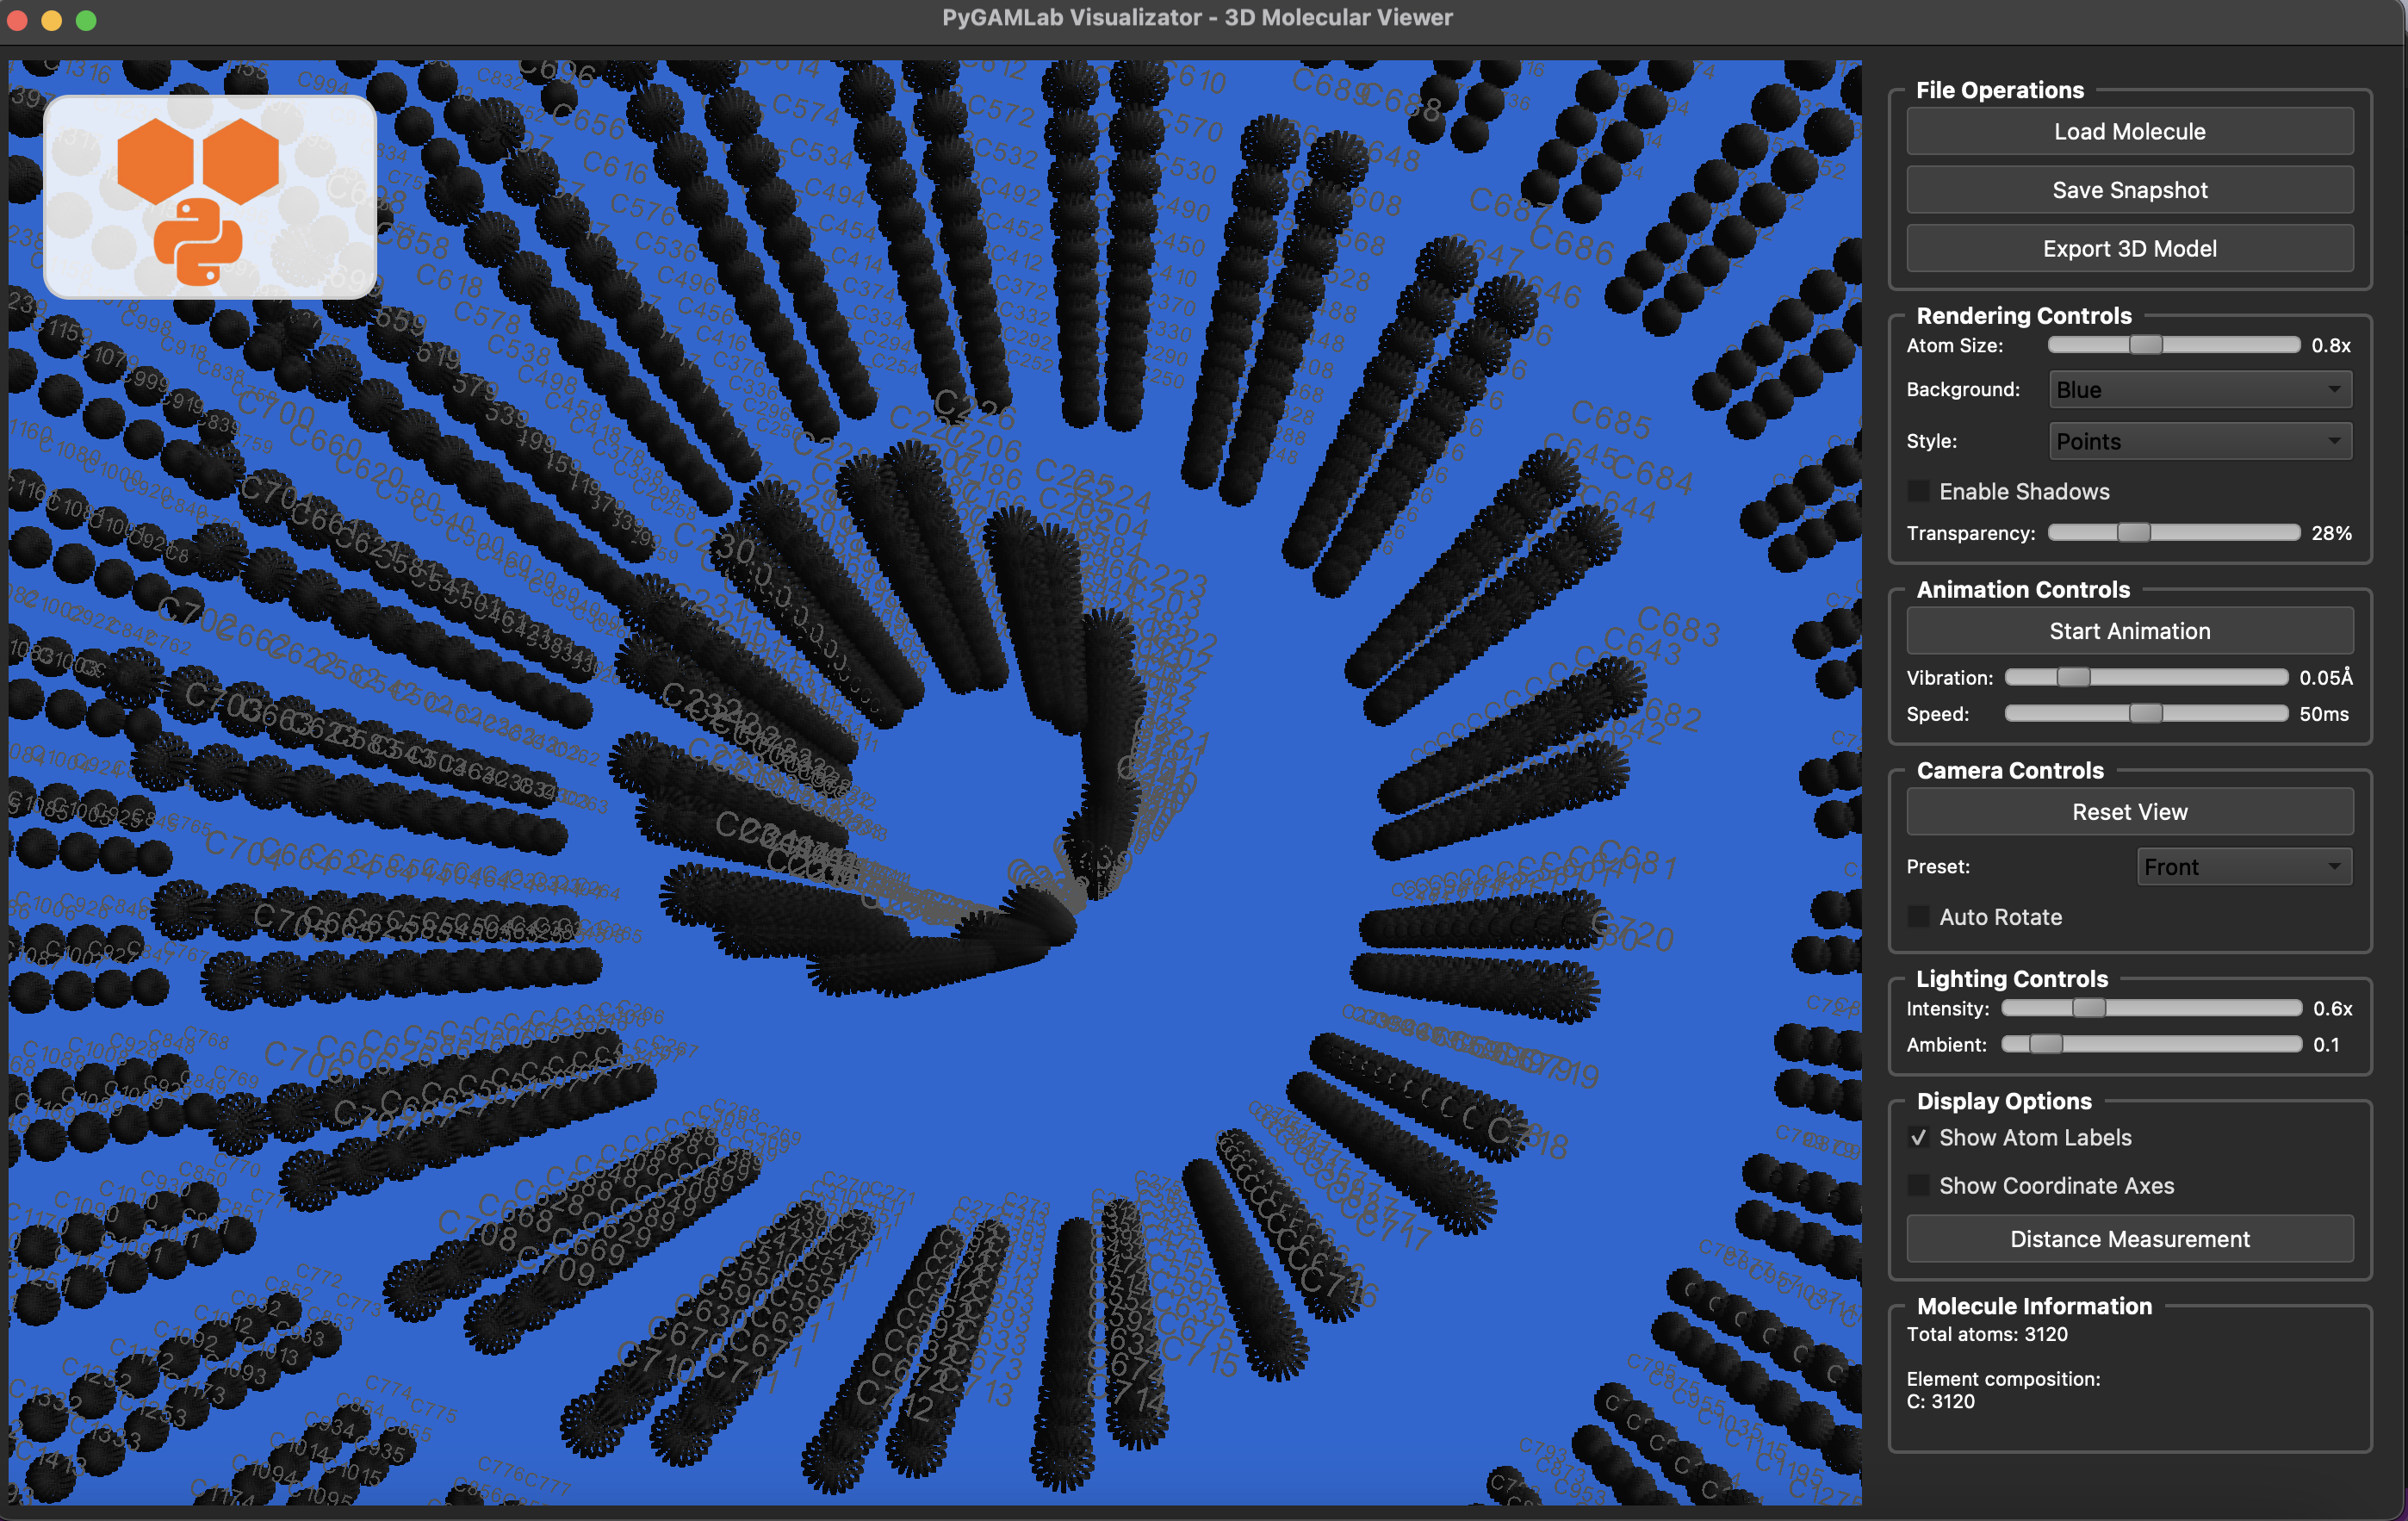
Task: Click the Atom Size slider handle
Action: pyautogui.click(x=2145, y=345)
